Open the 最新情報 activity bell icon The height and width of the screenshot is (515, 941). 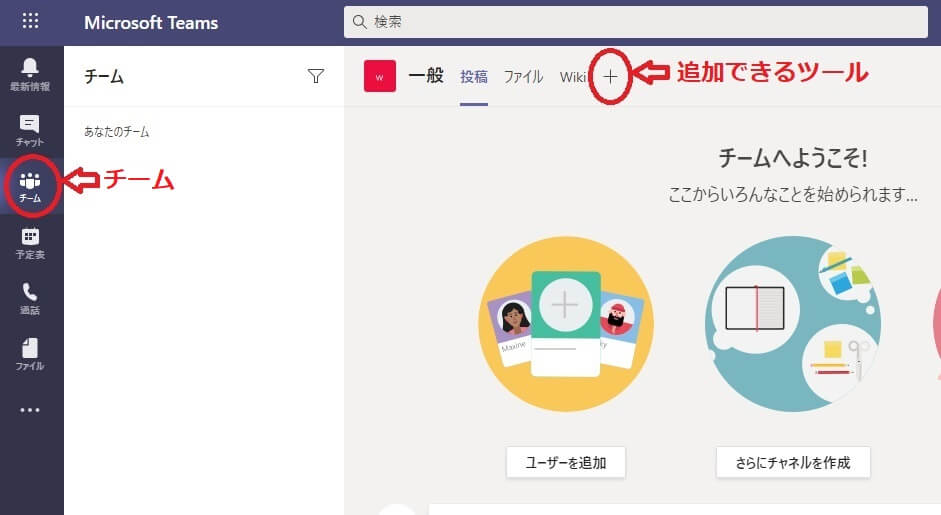30,73
